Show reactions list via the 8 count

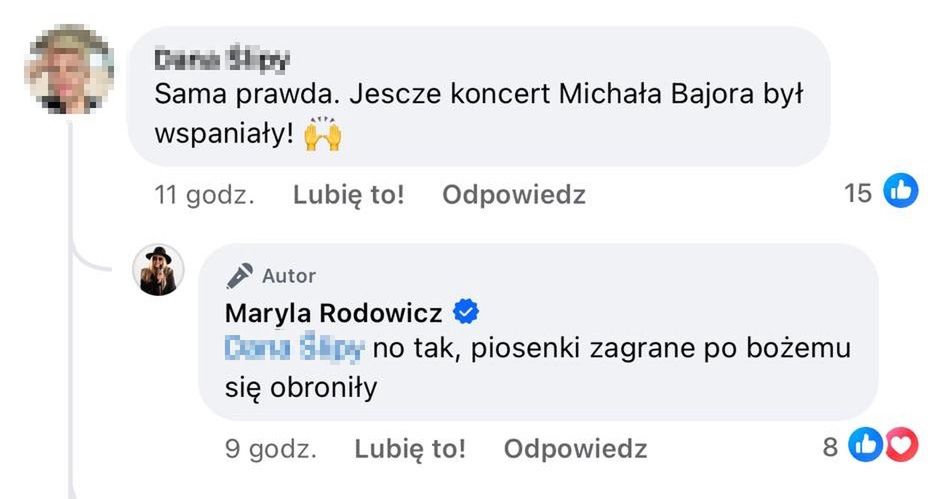[830, 447]
